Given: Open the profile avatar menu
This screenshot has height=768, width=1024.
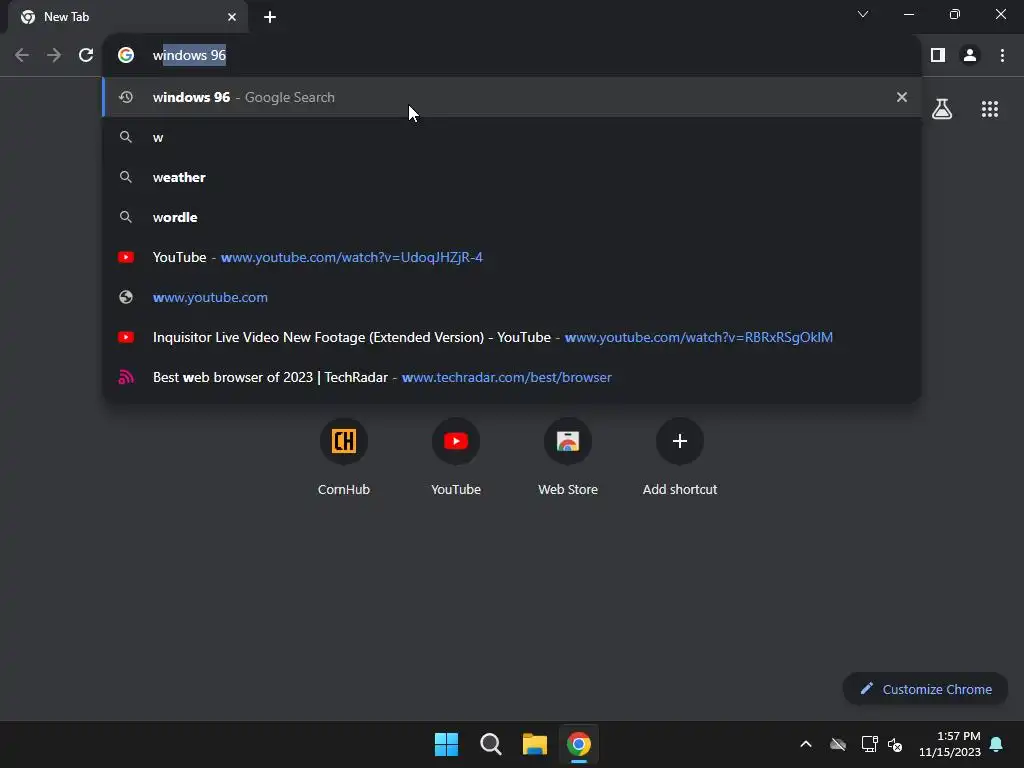Looking at the screenshot, I should (x=970, y=56).
